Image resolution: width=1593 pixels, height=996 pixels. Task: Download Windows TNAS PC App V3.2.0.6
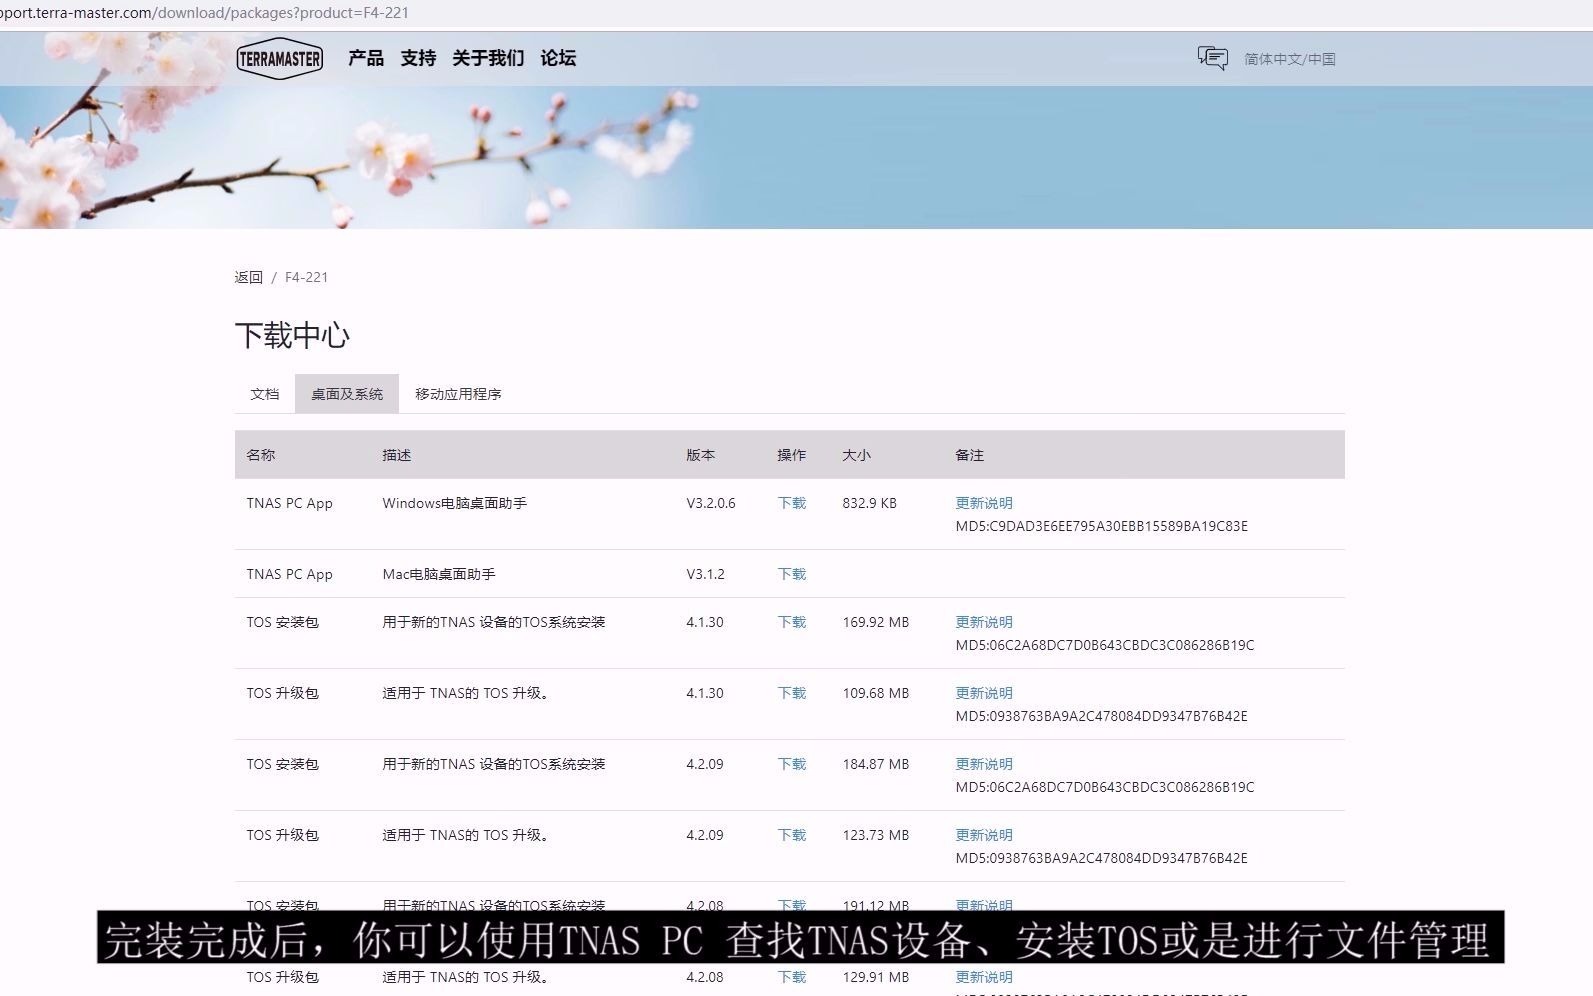click(x=792, y=503)
